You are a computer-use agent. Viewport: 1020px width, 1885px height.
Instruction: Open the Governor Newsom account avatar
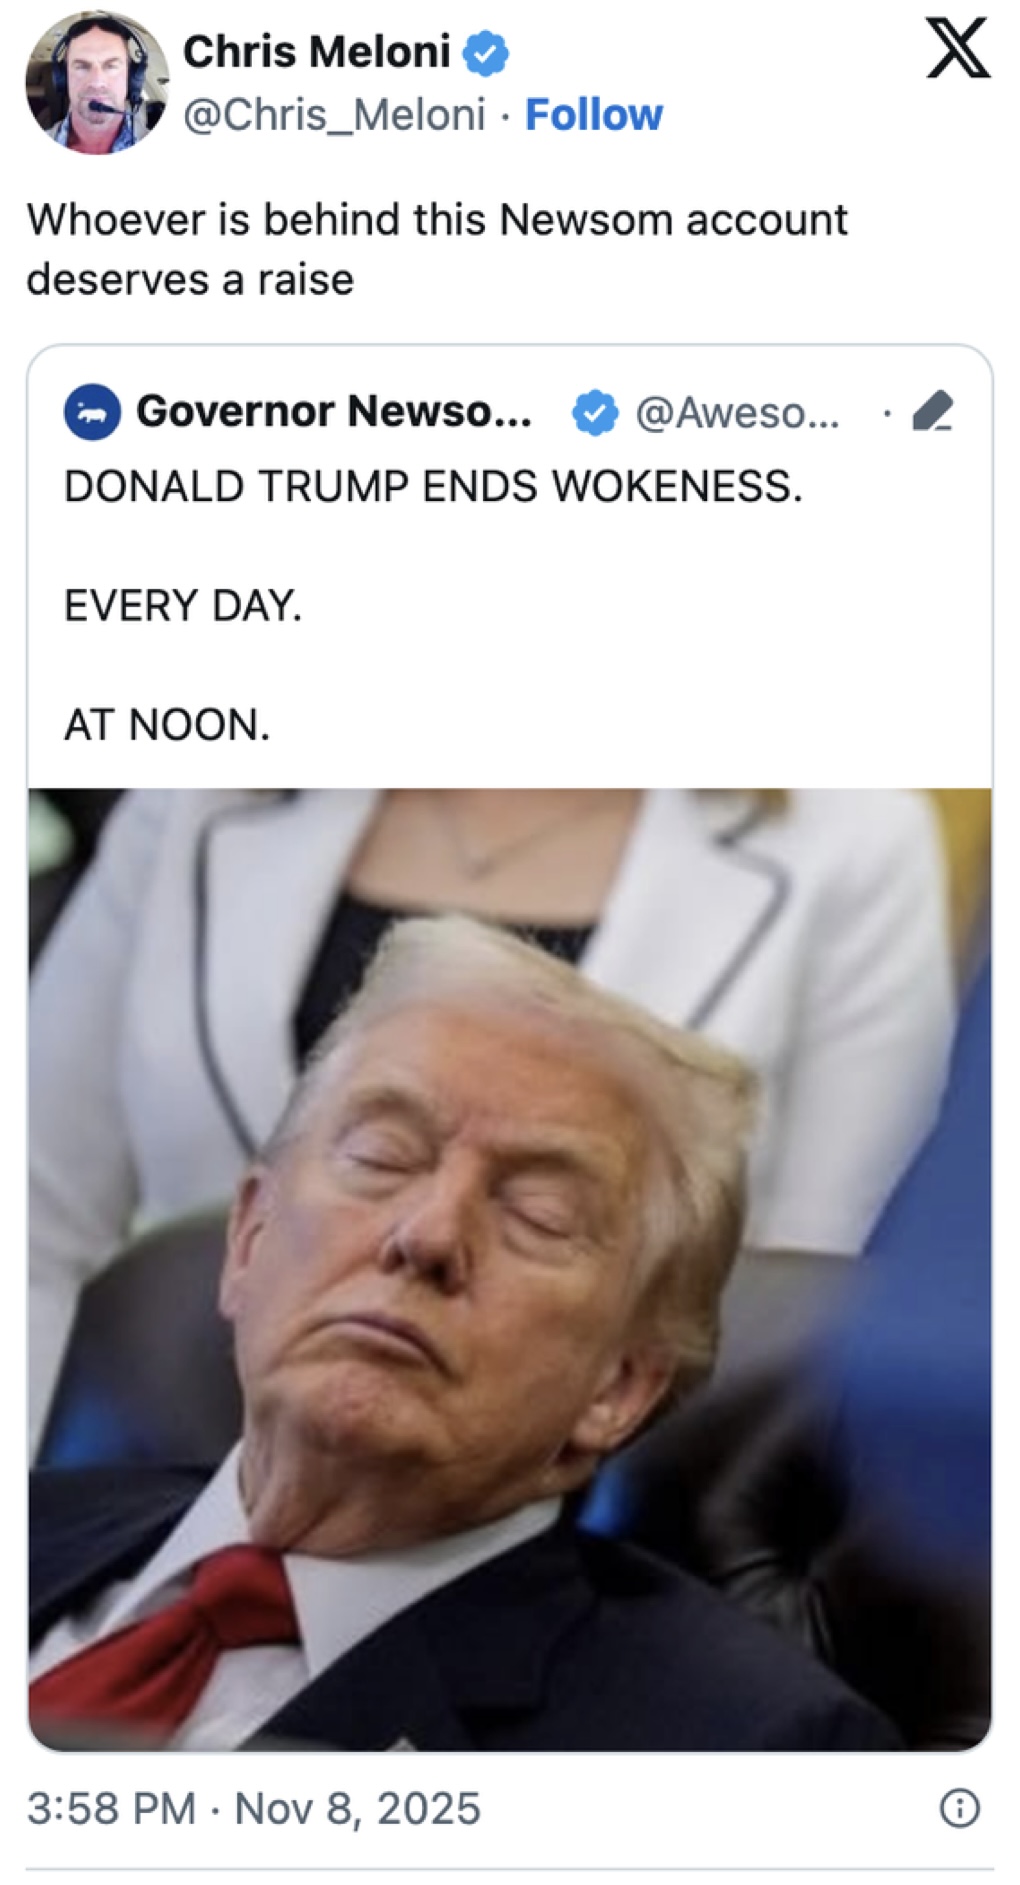pyautogui.click(x=92, y=412)
